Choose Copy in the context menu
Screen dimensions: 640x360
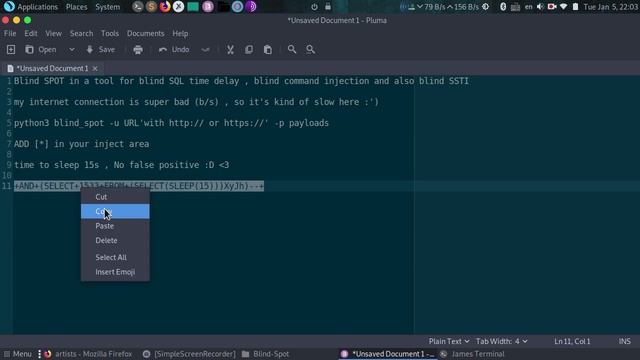115,211
